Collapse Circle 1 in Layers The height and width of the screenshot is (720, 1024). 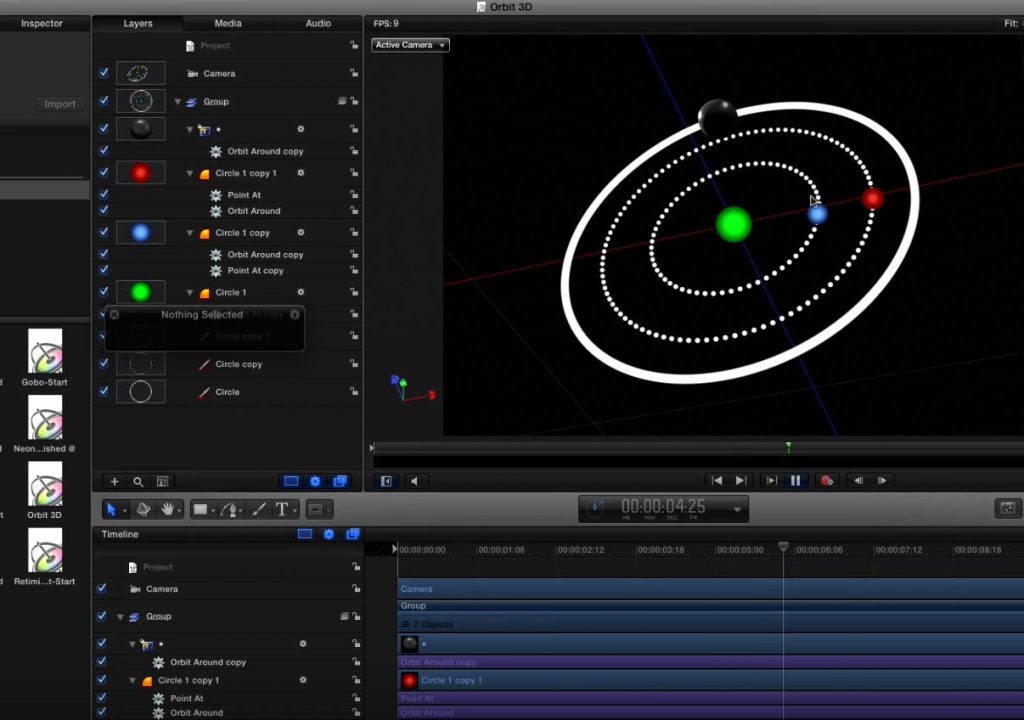(189, 293)
